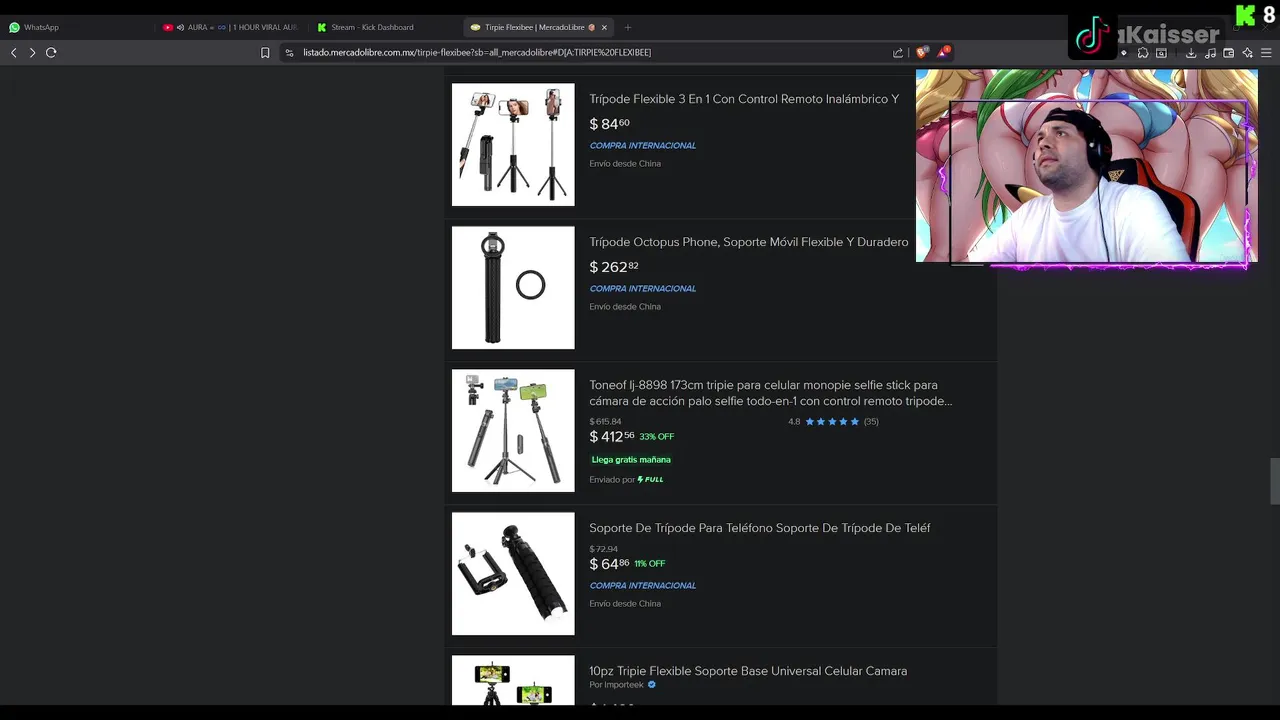The image size is (1280, 720).
Task: Click the '11% OFF' discount label
Action: (x=650, y=564)
